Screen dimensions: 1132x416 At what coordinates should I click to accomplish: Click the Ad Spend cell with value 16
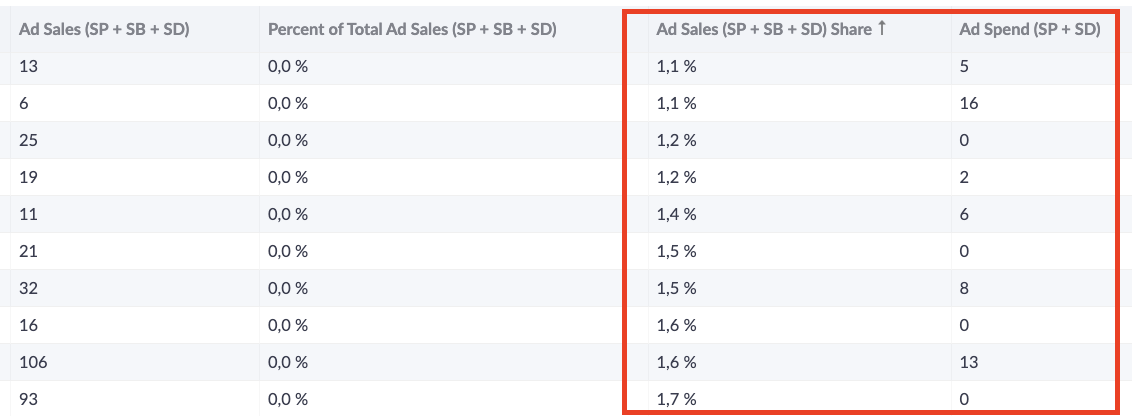1034,103
